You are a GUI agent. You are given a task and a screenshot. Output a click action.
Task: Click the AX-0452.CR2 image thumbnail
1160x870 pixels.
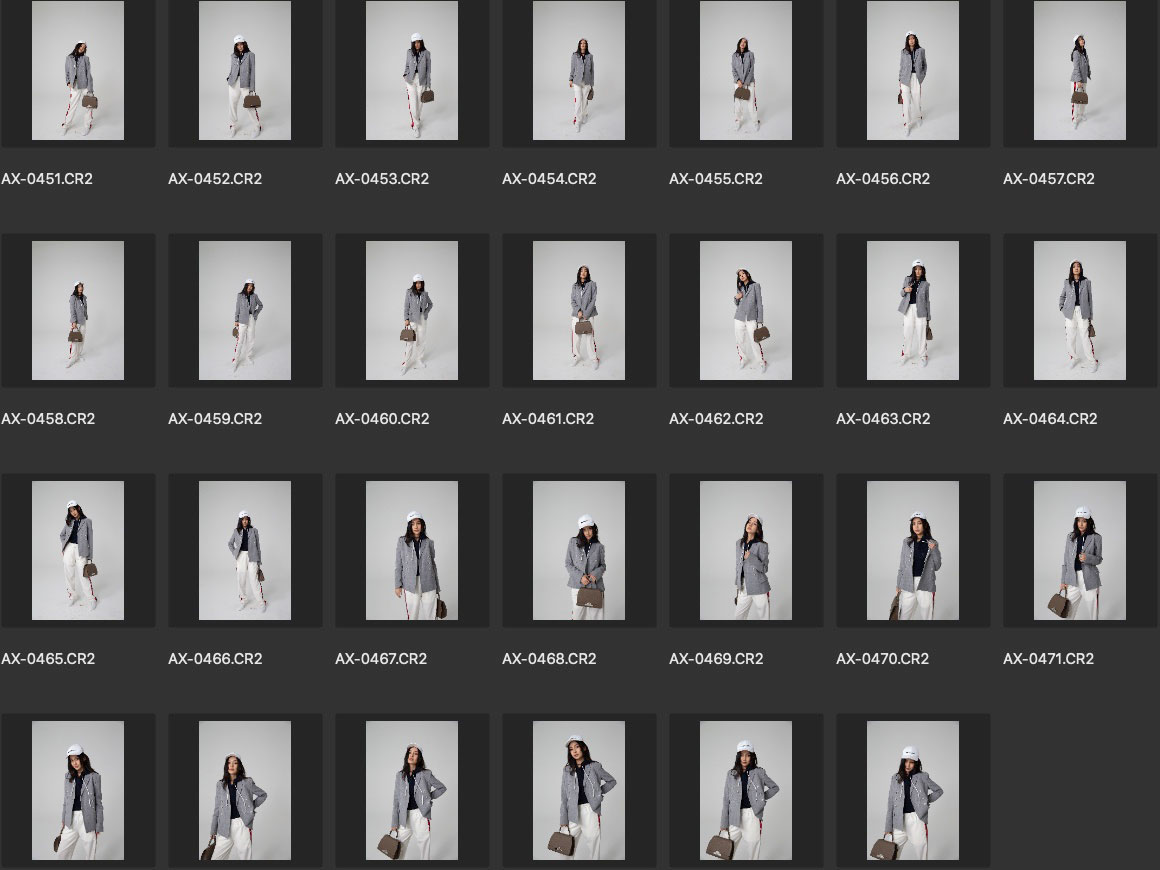pos(245,70)
